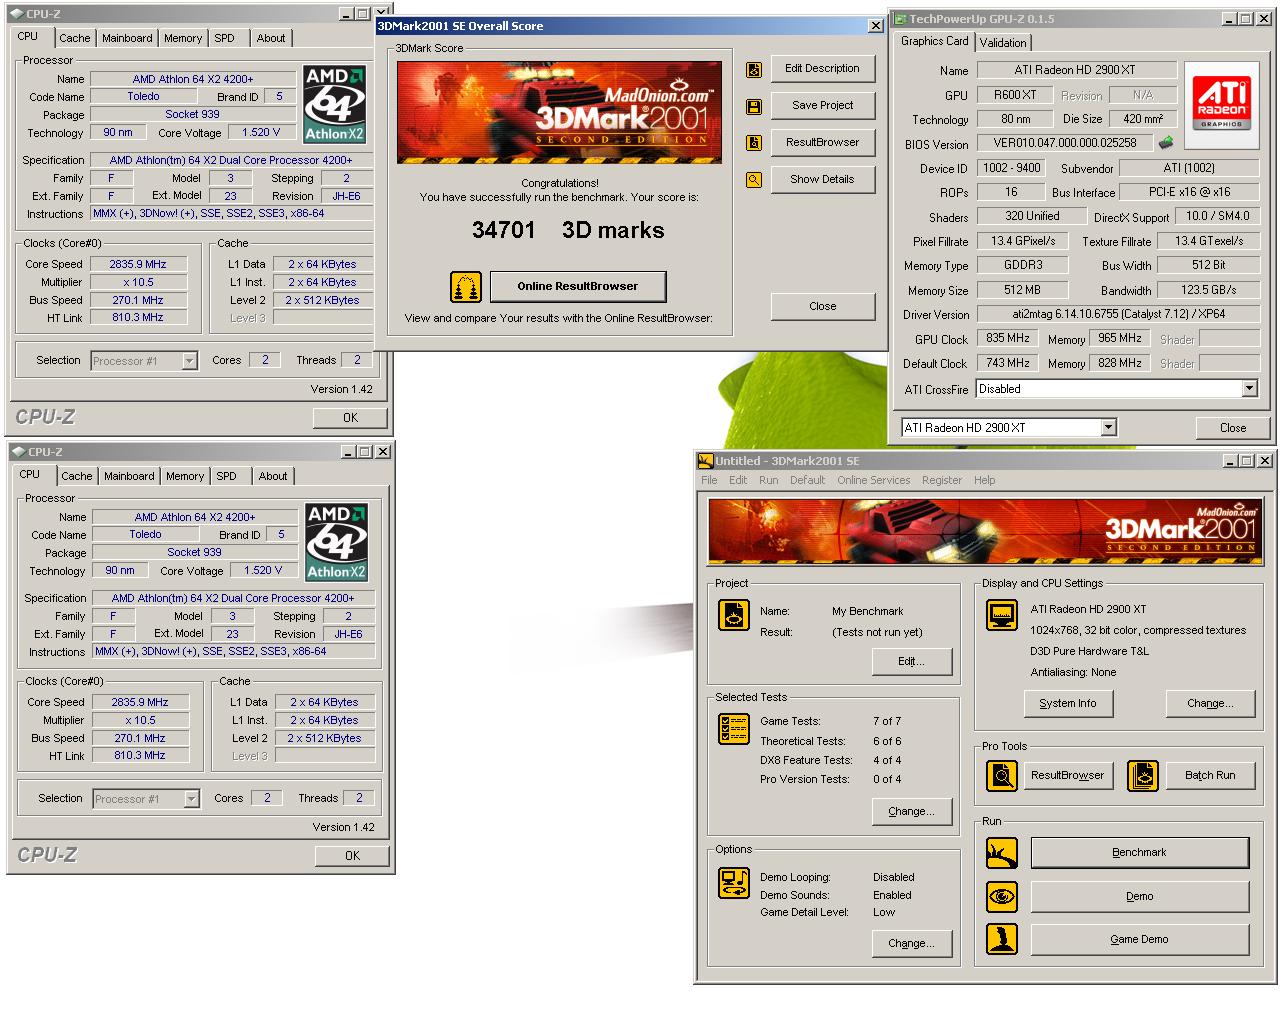This screenshot has width=1280, height=1024.
Task: Click the Online ResultBrowser button
Action: 577,287
